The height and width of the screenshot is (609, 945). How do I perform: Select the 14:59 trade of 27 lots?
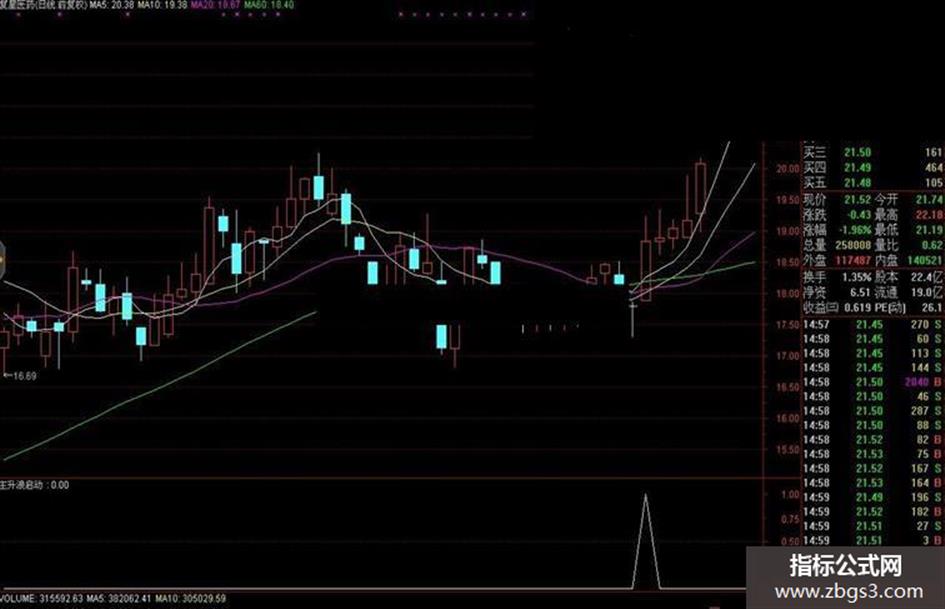click(x=873, y=526)
